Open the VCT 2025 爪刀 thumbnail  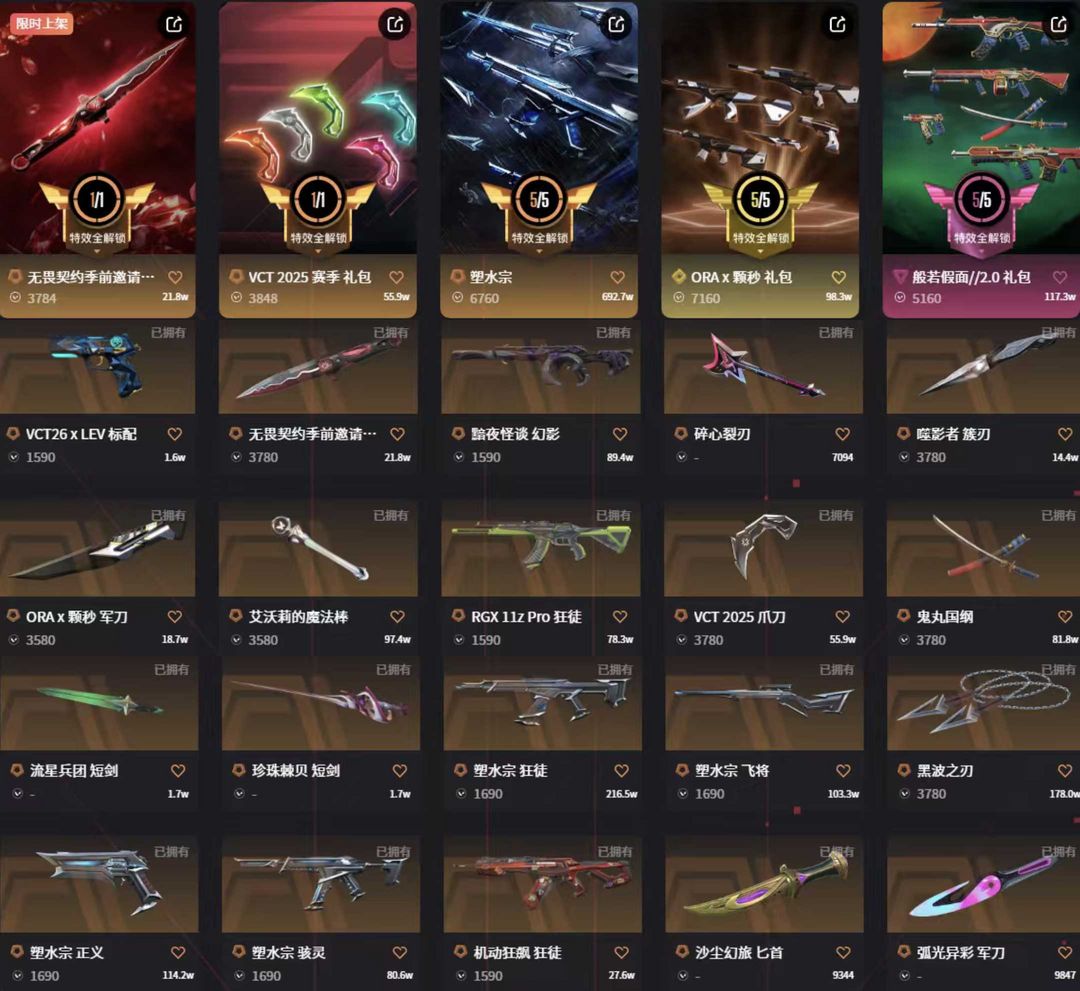point(763,548)
